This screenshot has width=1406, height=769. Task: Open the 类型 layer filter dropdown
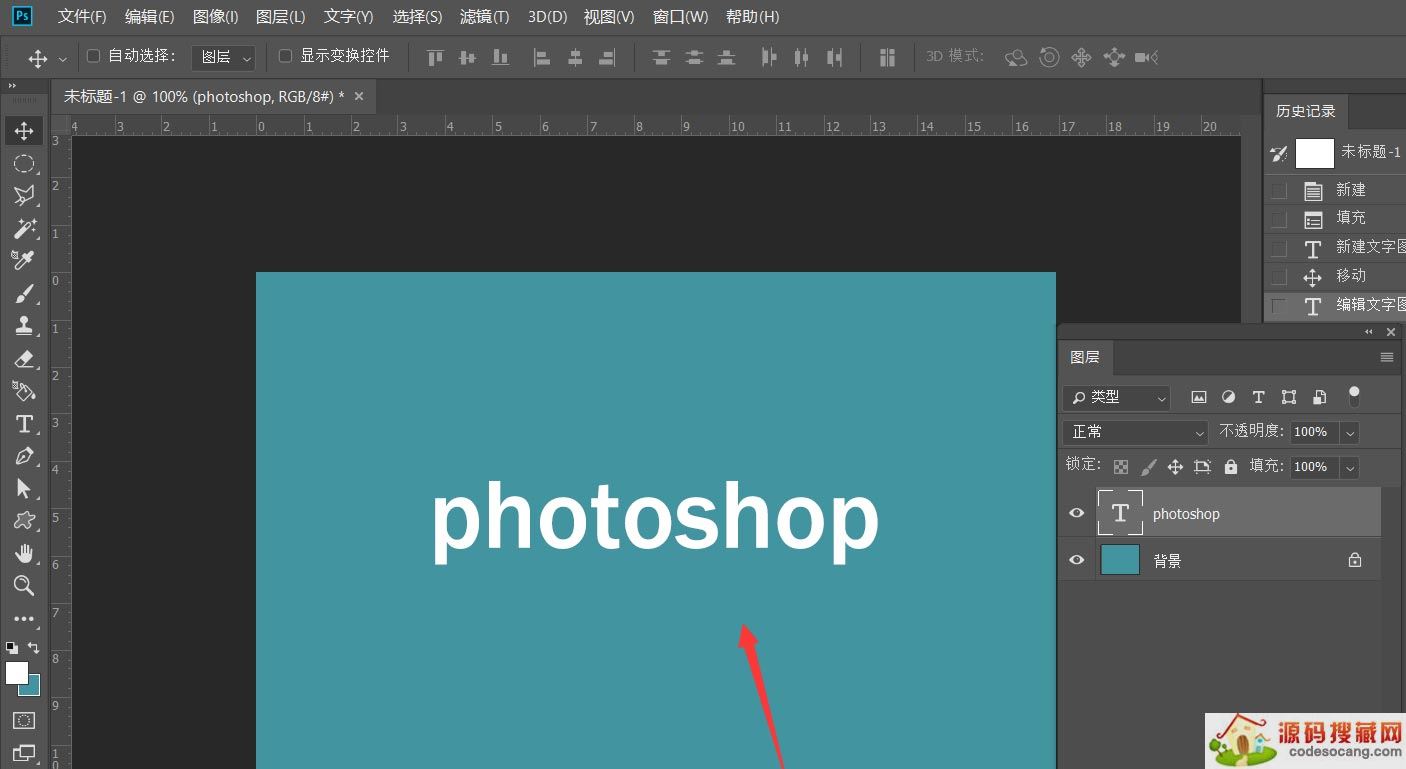tap(1116, 397)
